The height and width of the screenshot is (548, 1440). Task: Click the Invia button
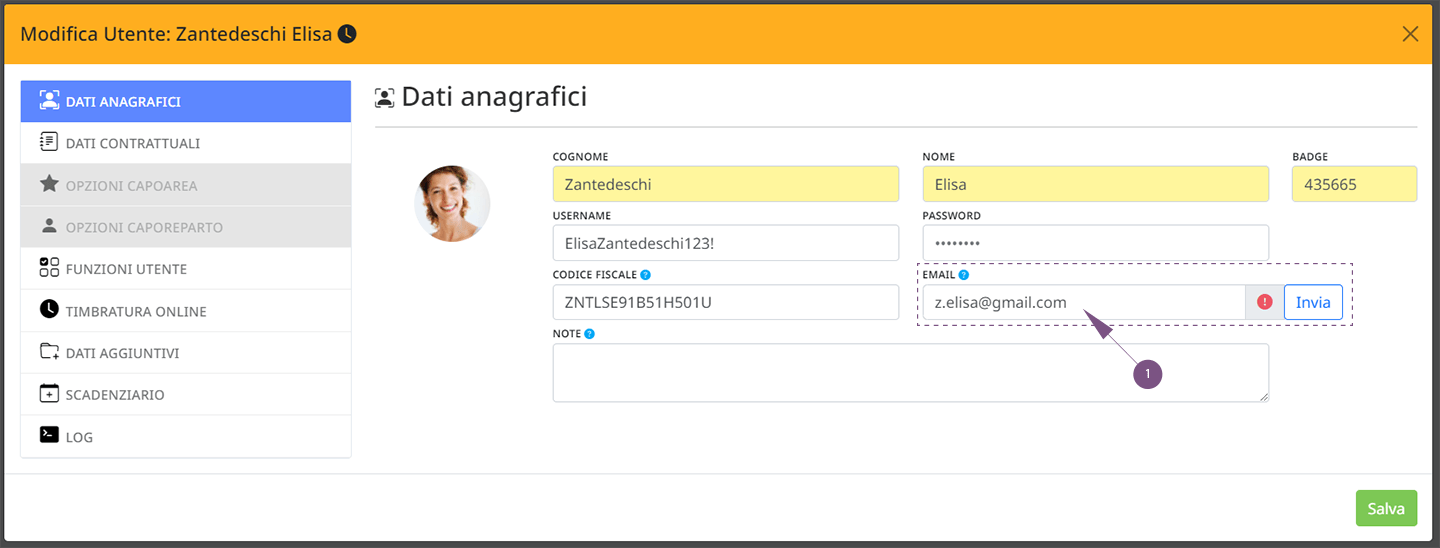[1313, 302]
